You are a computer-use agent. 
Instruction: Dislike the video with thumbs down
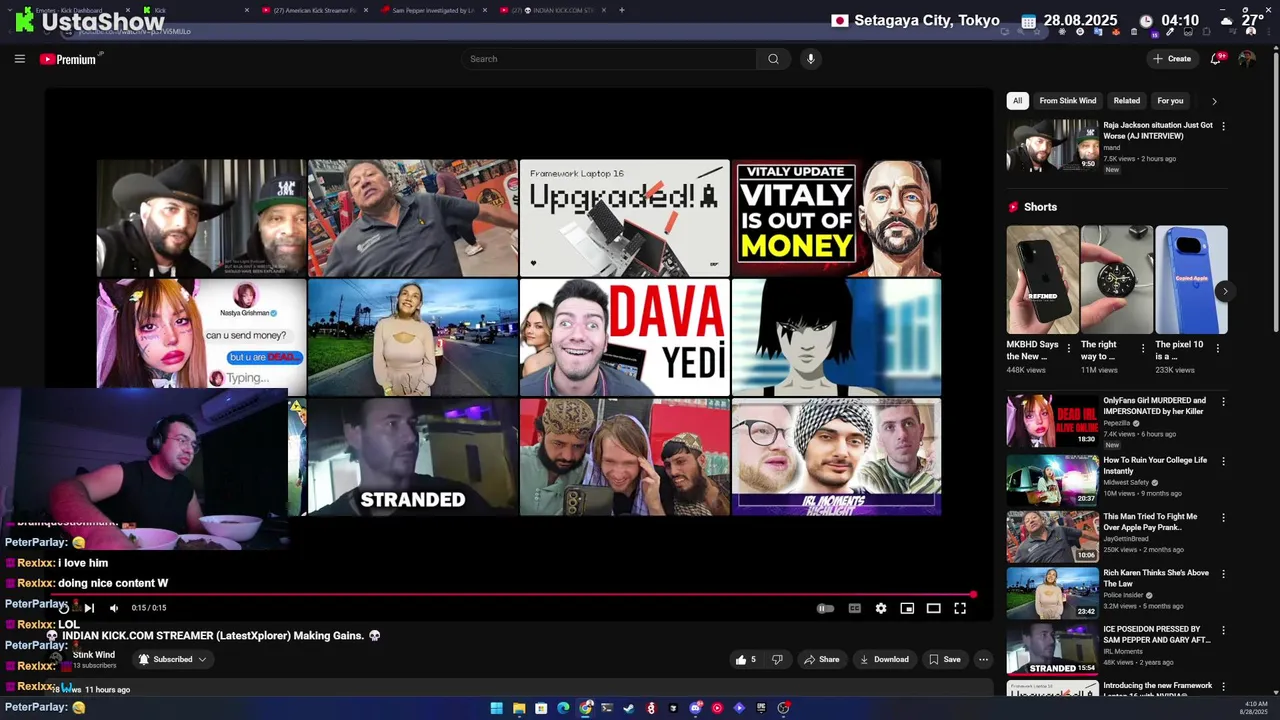[777, 659]
